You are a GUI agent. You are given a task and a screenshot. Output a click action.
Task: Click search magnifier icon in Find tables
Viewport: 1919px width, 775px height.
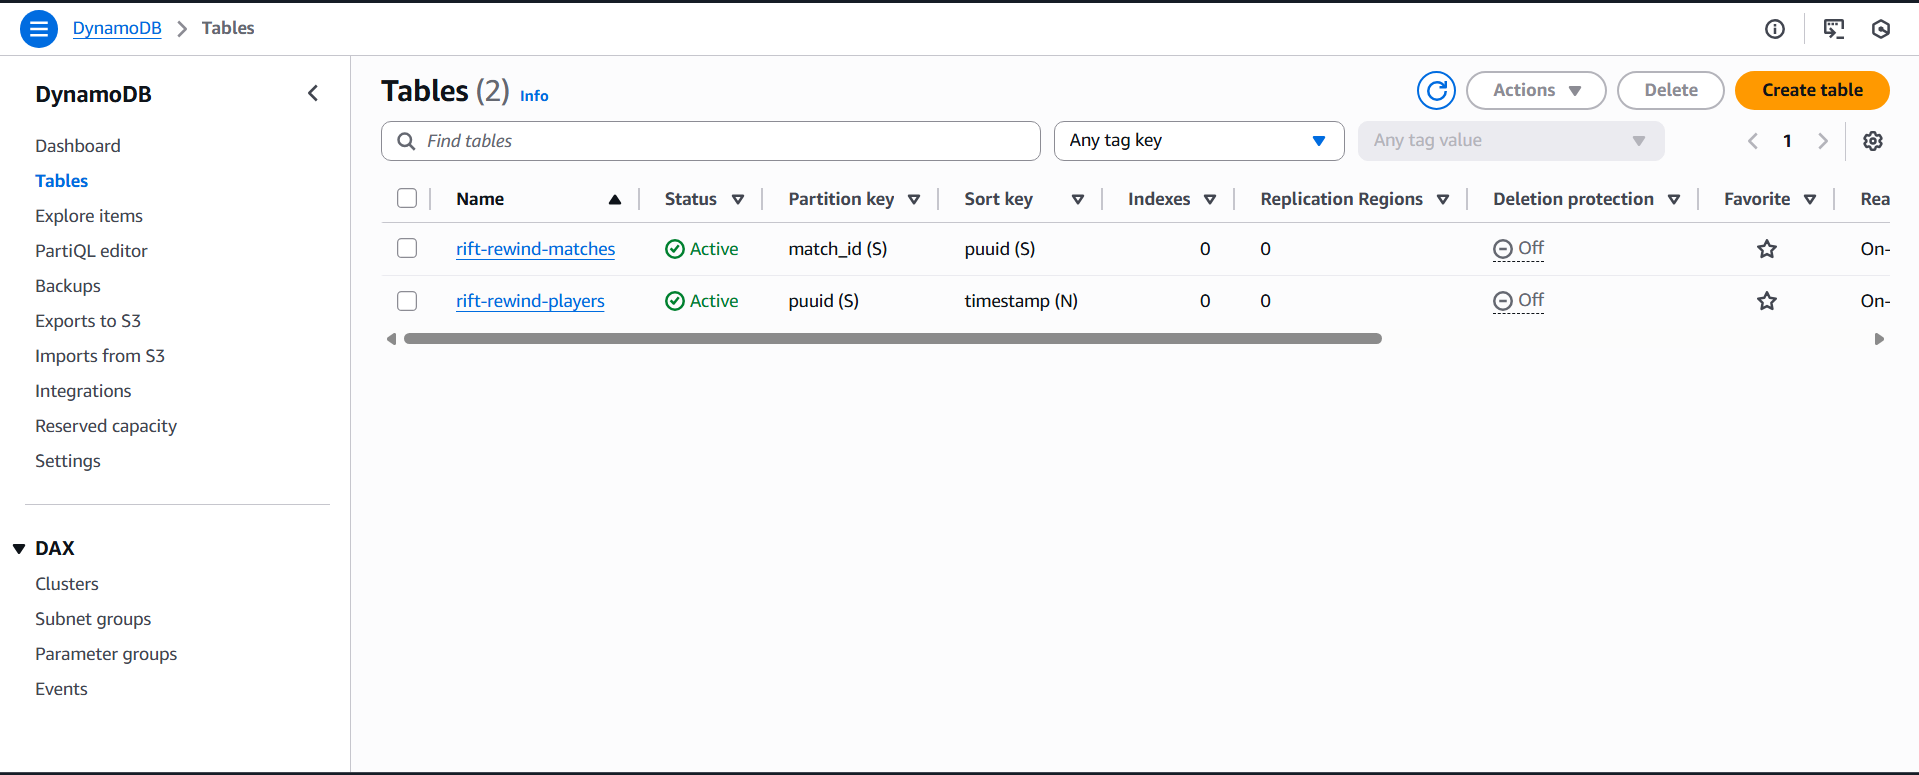[x=406, y=141]
